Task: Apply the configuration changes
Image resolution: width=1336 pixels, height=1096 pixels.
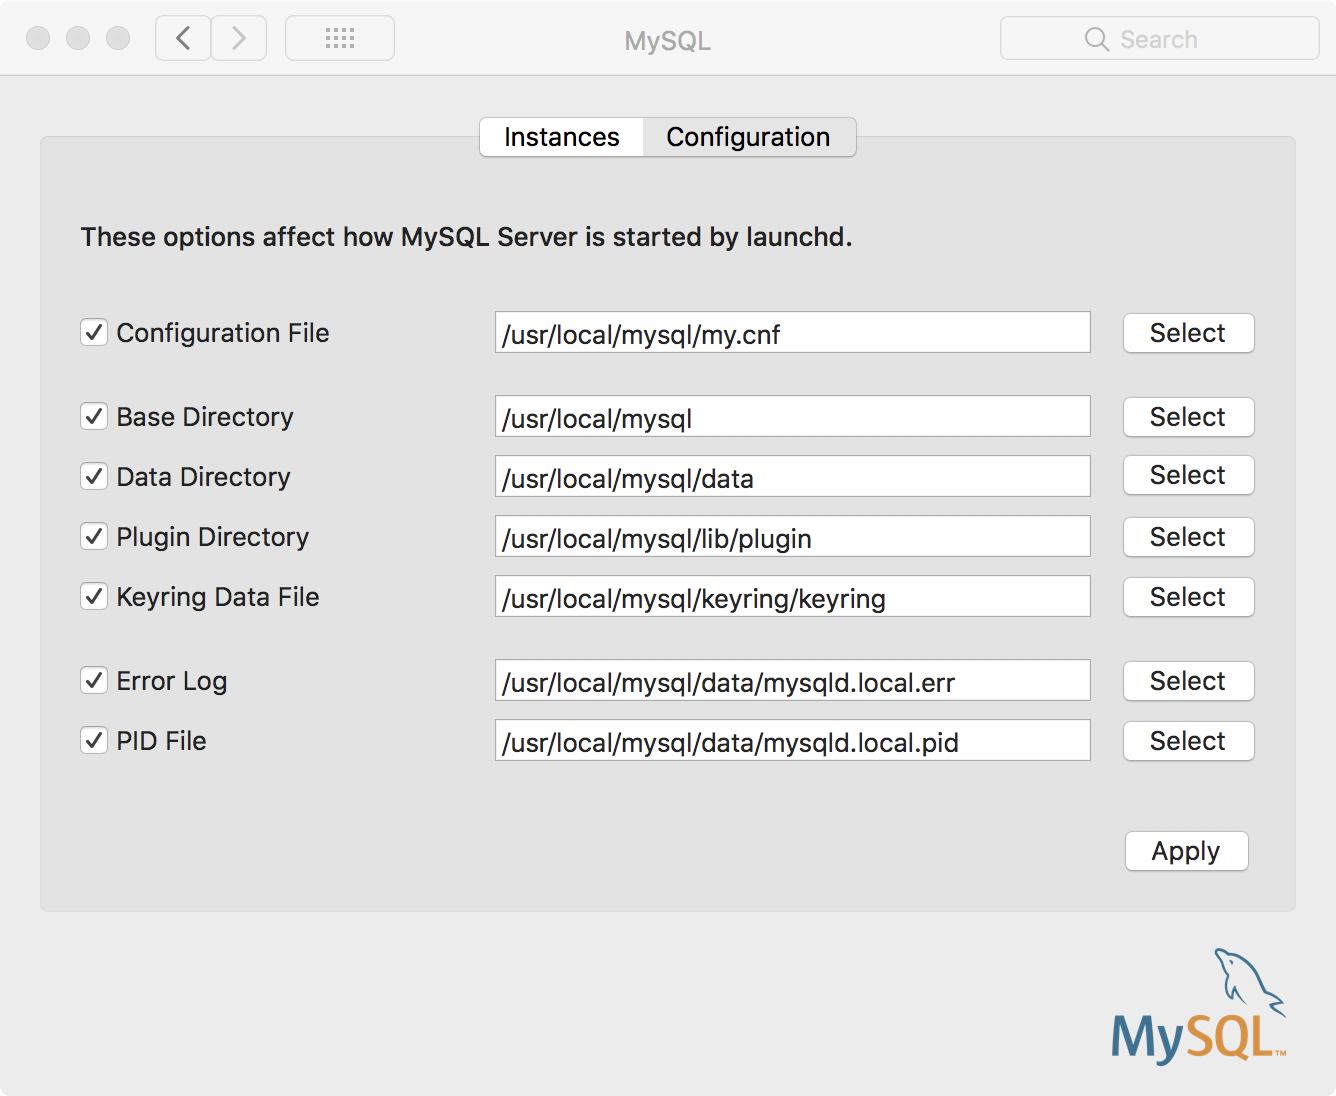Action: [x=1186, y=851]
